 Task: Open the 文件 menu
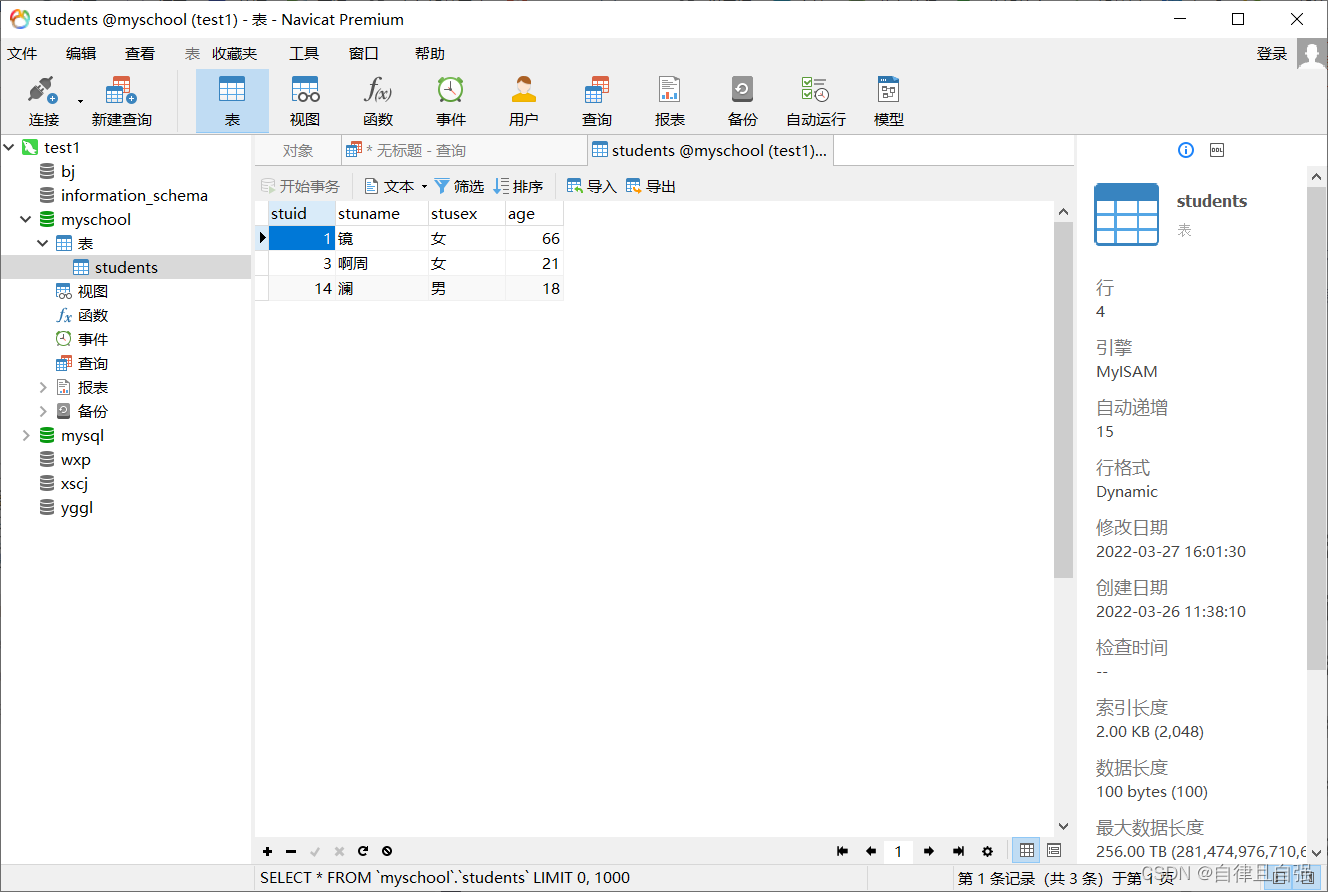pyautogui.click(x=22, y=54)
